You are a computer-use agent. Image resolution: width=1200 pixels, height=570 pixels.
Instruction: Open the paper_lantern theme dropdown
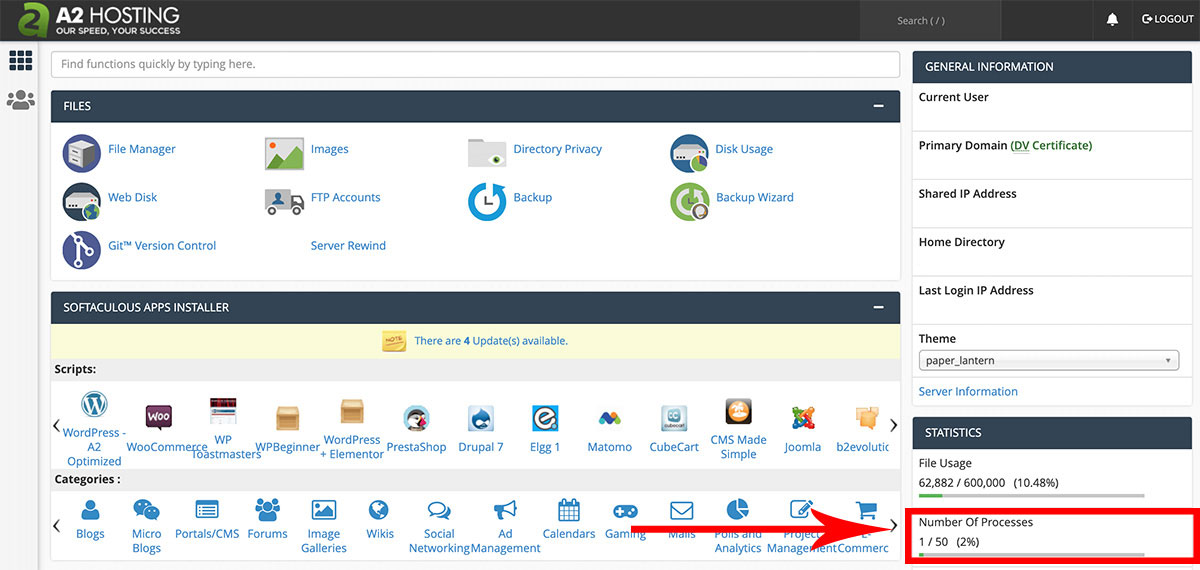click(x=1049, y=361)
